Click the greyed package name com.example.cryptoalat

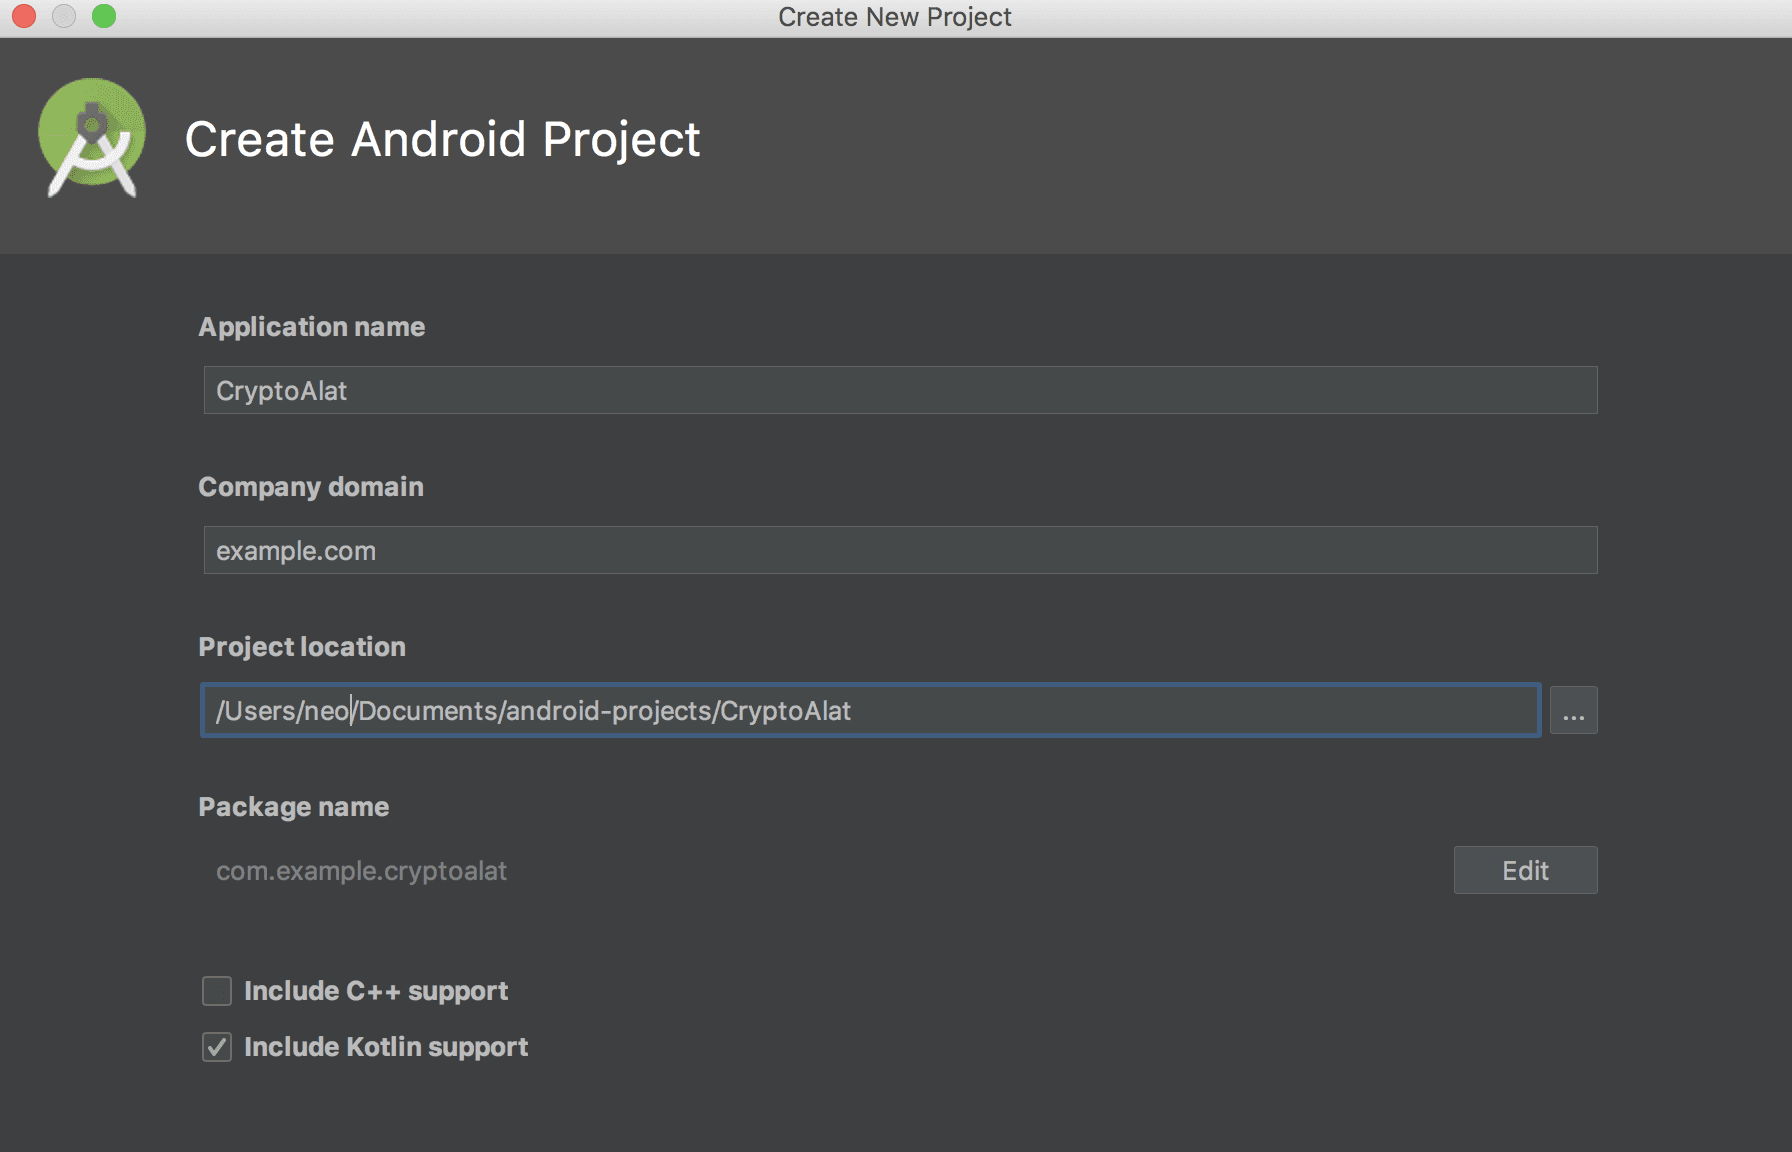(361, 870)
